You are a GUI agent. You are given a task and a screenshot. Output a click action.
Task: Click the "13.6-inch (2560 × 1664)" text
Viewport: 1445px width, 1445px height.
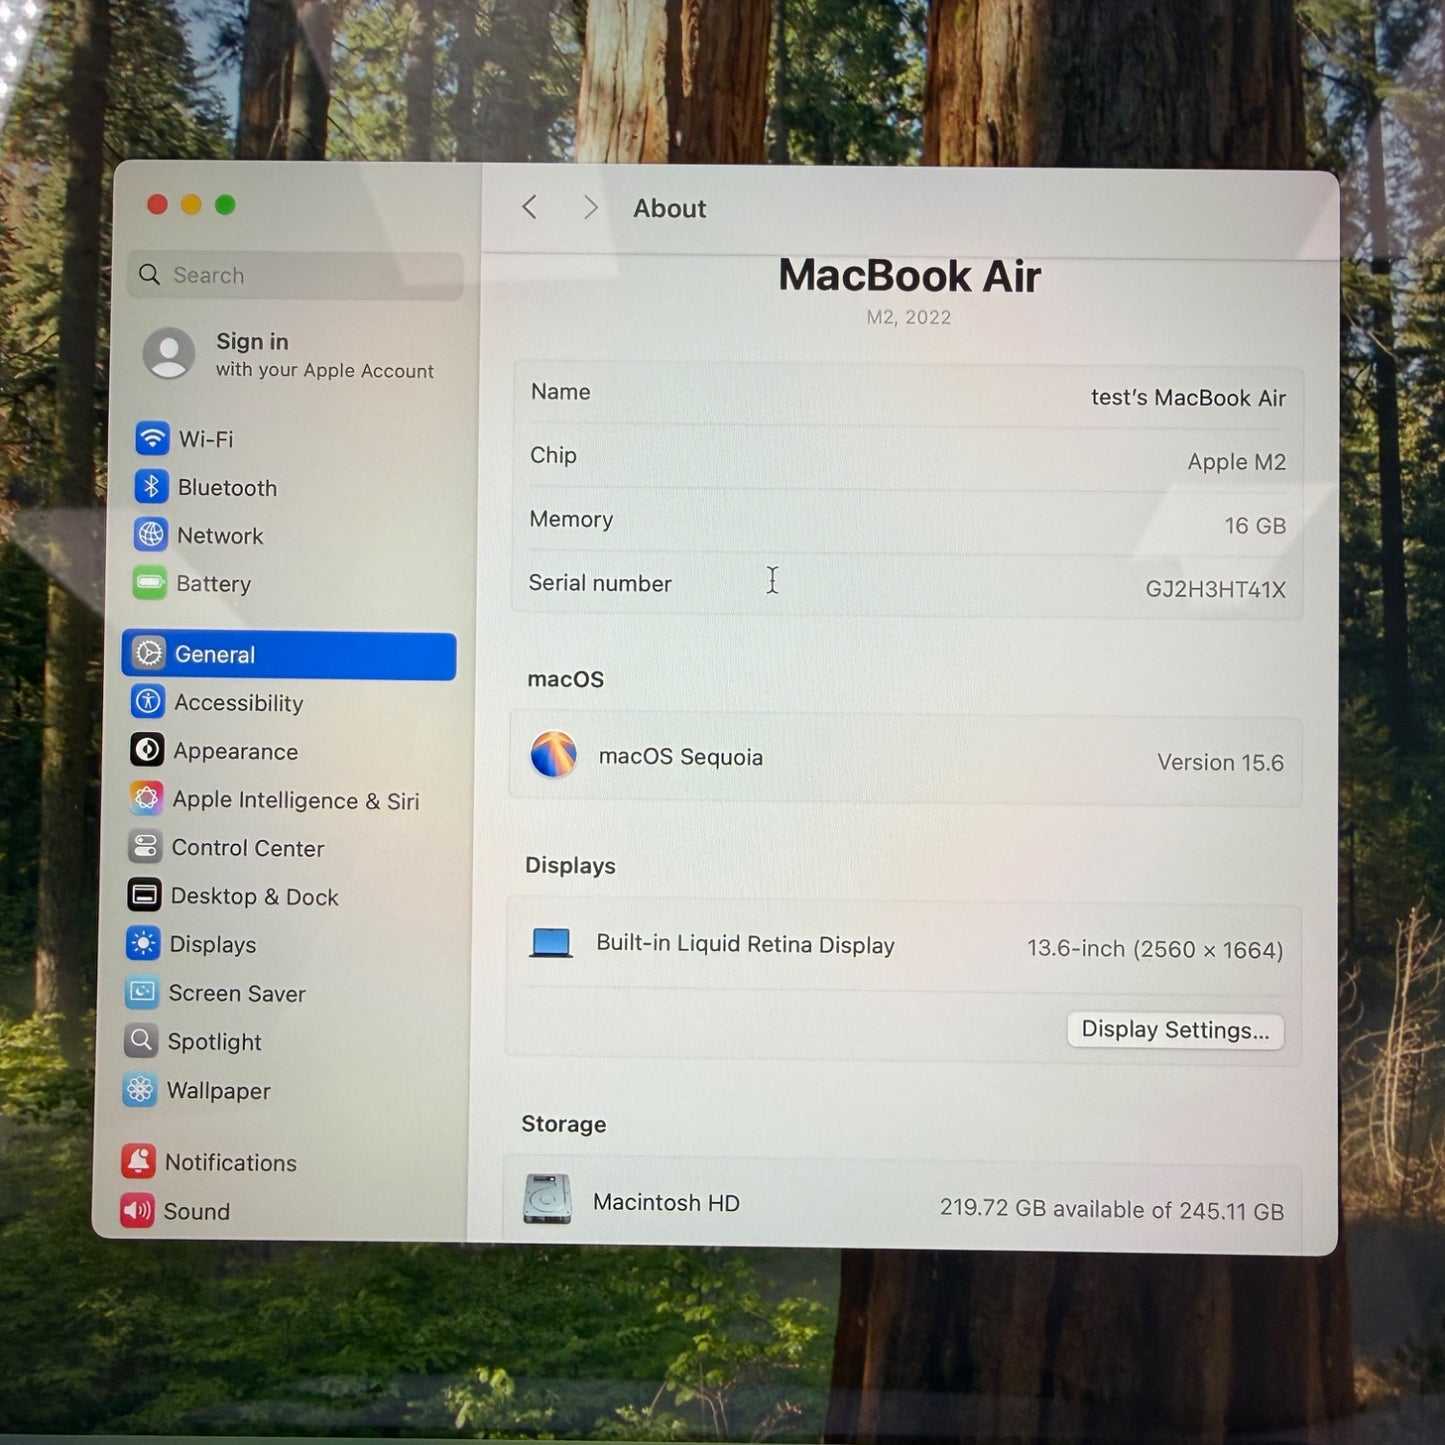[1155, 949]
